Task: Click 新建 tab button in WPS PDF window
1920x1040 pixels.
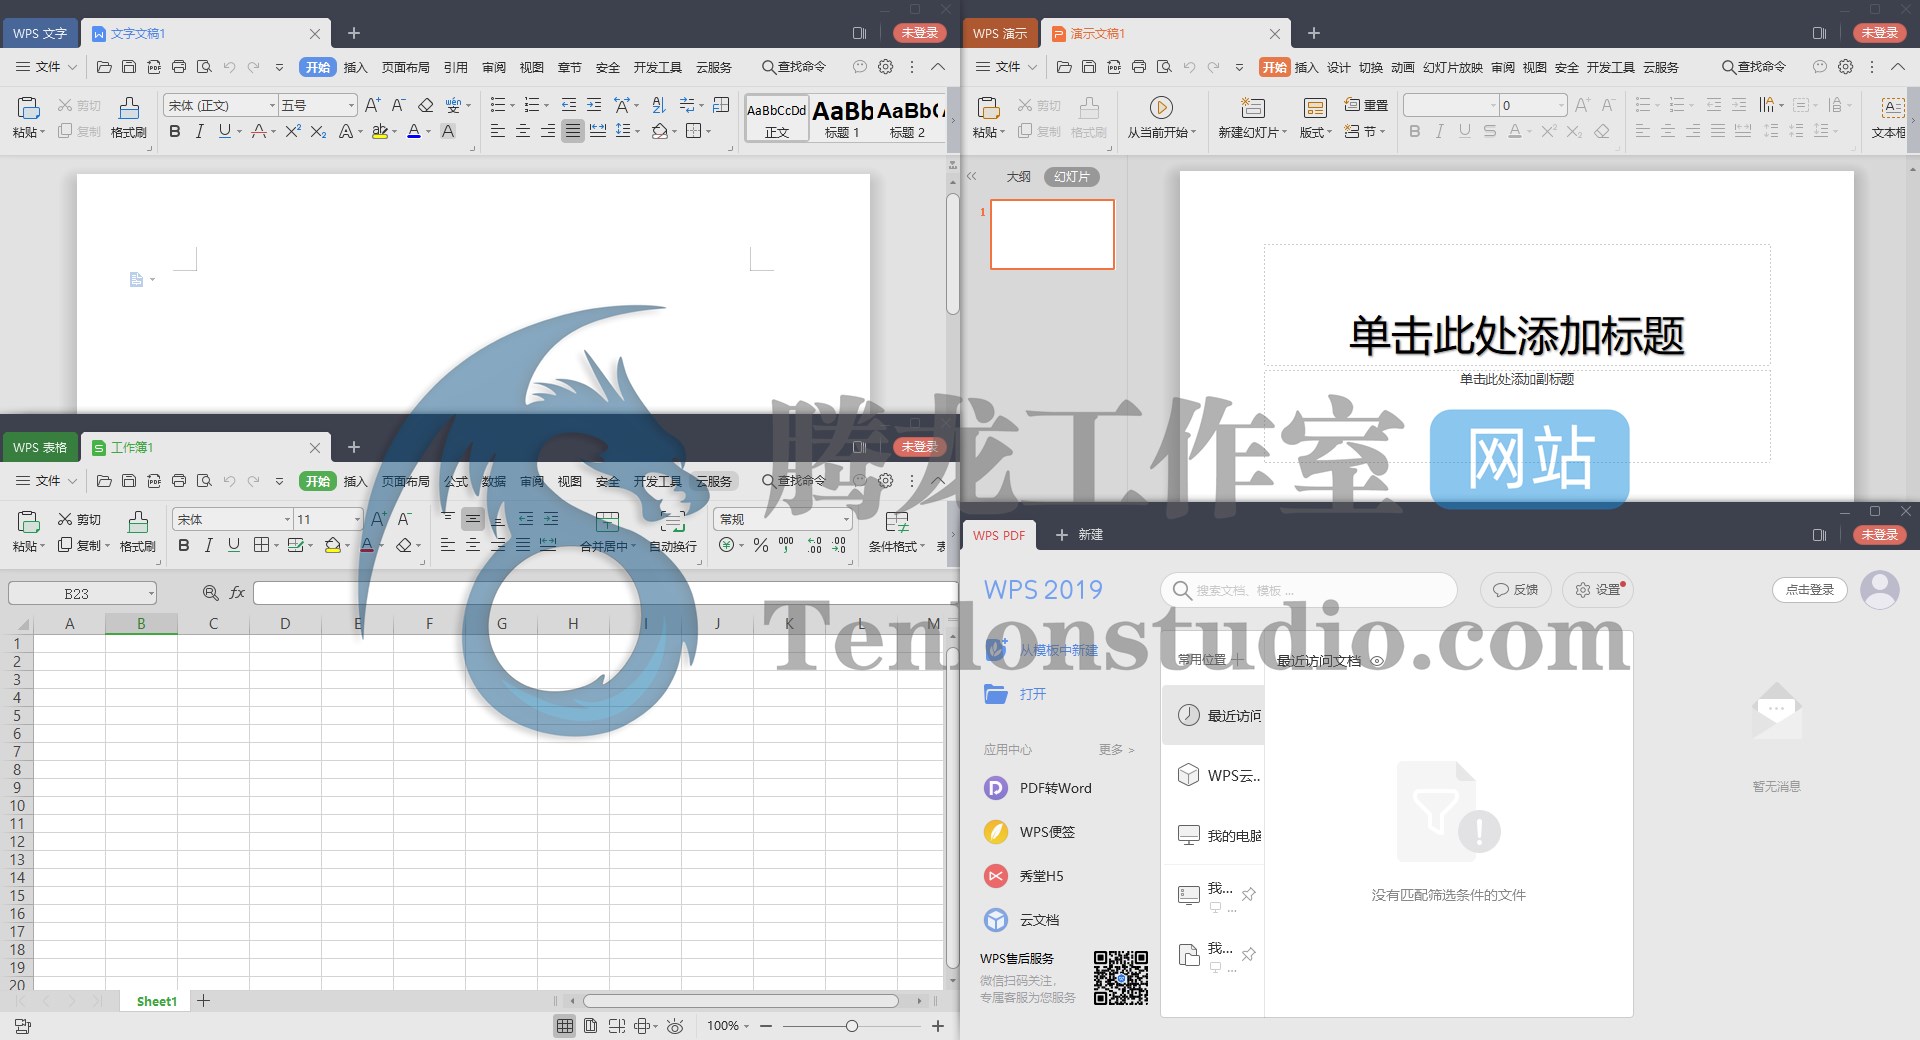Action: 1079,535
